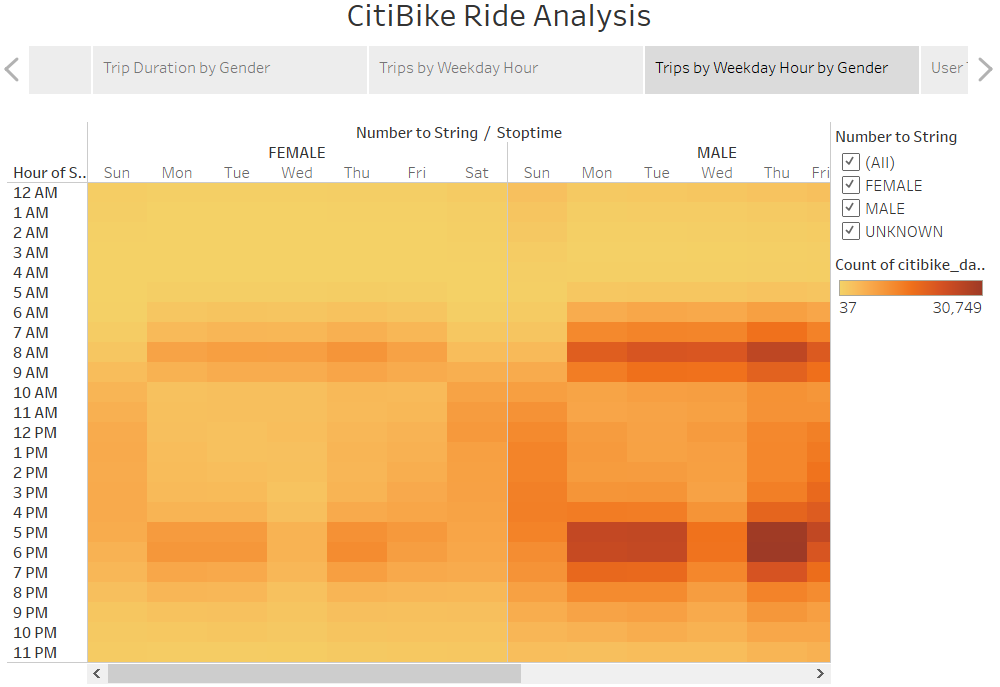
Task: Click the Number to String filter title
Action: point(896,137)
